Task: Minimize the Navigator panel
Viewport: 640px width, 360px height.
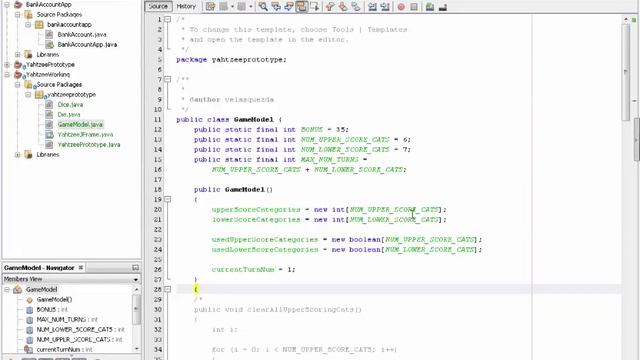Action: tap(136, 268)
